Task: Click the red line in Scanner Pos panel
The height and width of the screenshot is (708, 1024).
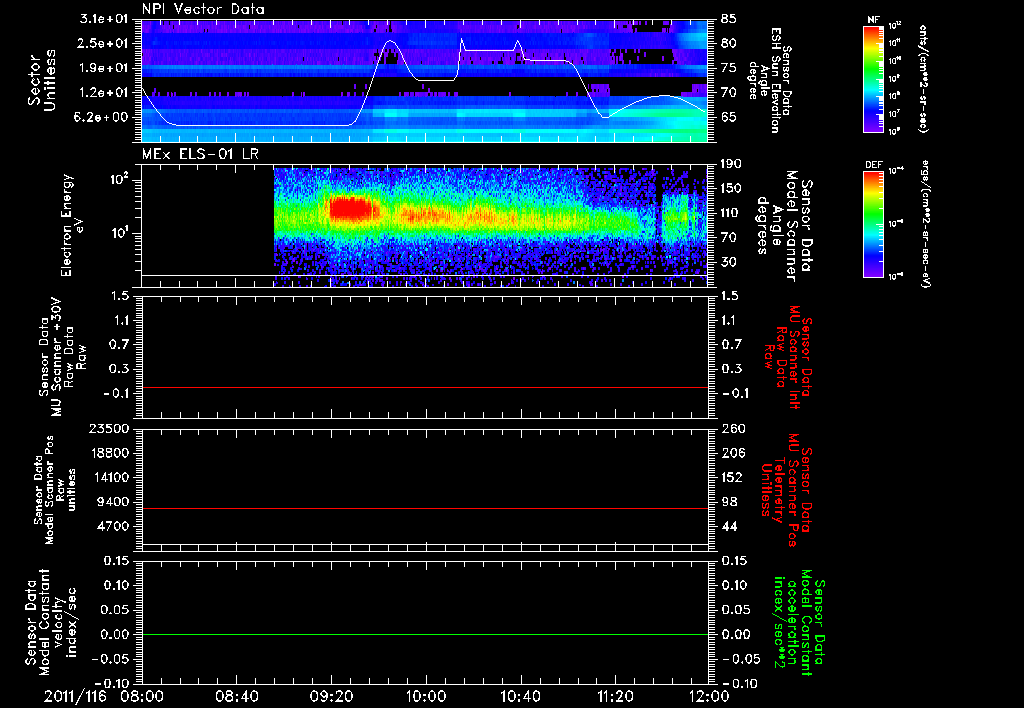Action: 425,508
